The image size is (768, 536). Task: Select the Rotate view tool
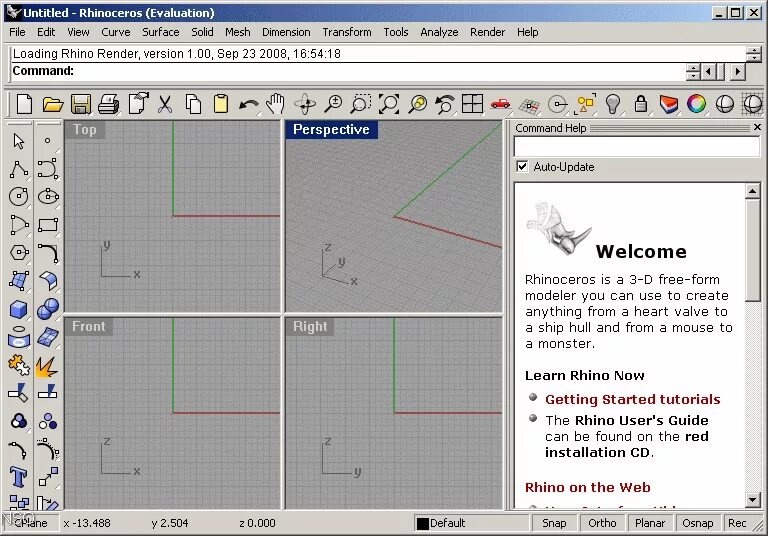pos(305,104)
